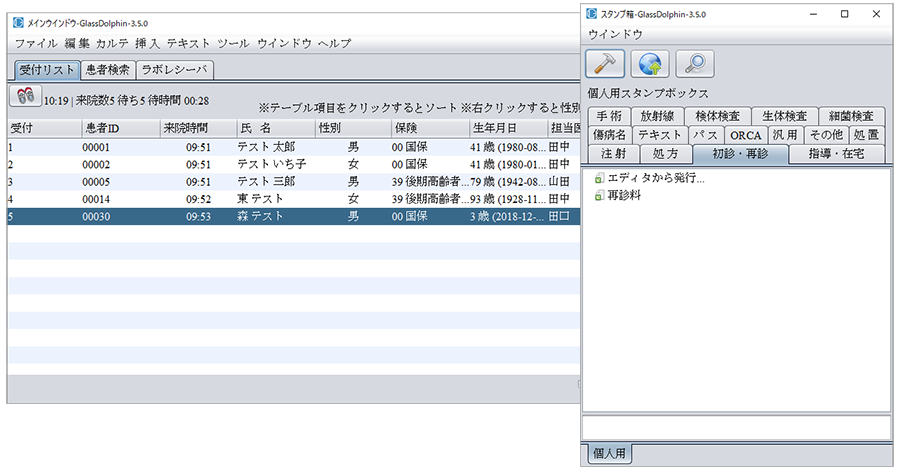Click the globe with upload arrow icon
Screen dimensions: 900x471
point(650,64)
